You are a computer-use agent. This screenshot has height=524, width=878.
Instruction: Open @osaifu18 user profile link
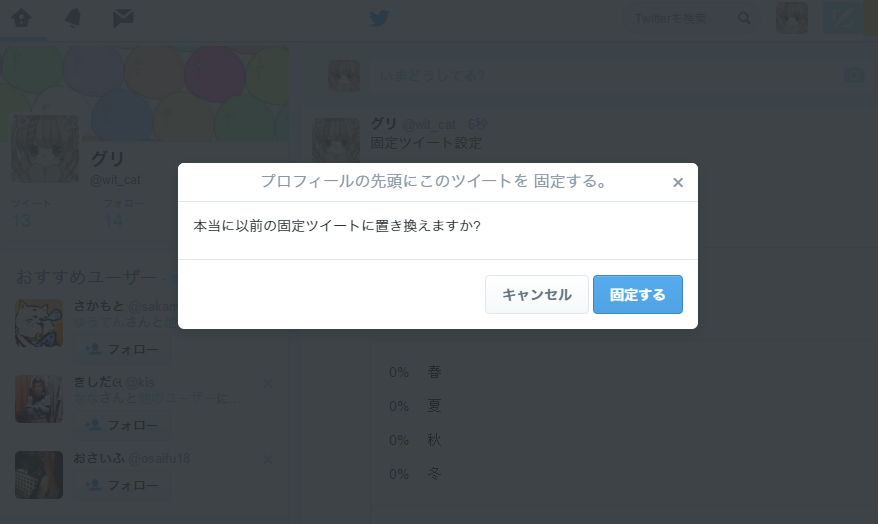point(160,458)
